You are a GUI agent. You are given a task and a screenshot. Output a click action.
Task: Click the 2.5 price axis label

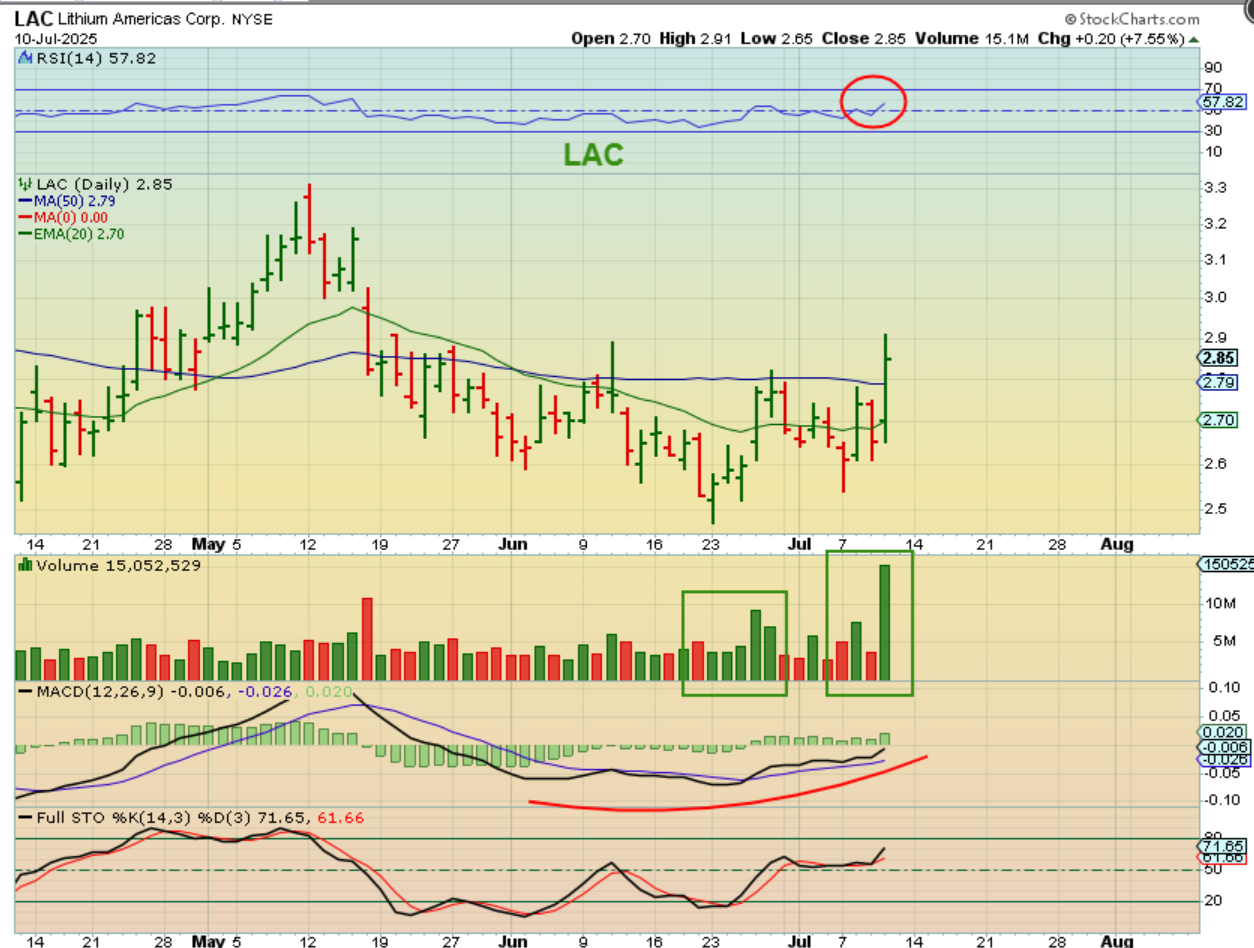(x=1217, y=509)
